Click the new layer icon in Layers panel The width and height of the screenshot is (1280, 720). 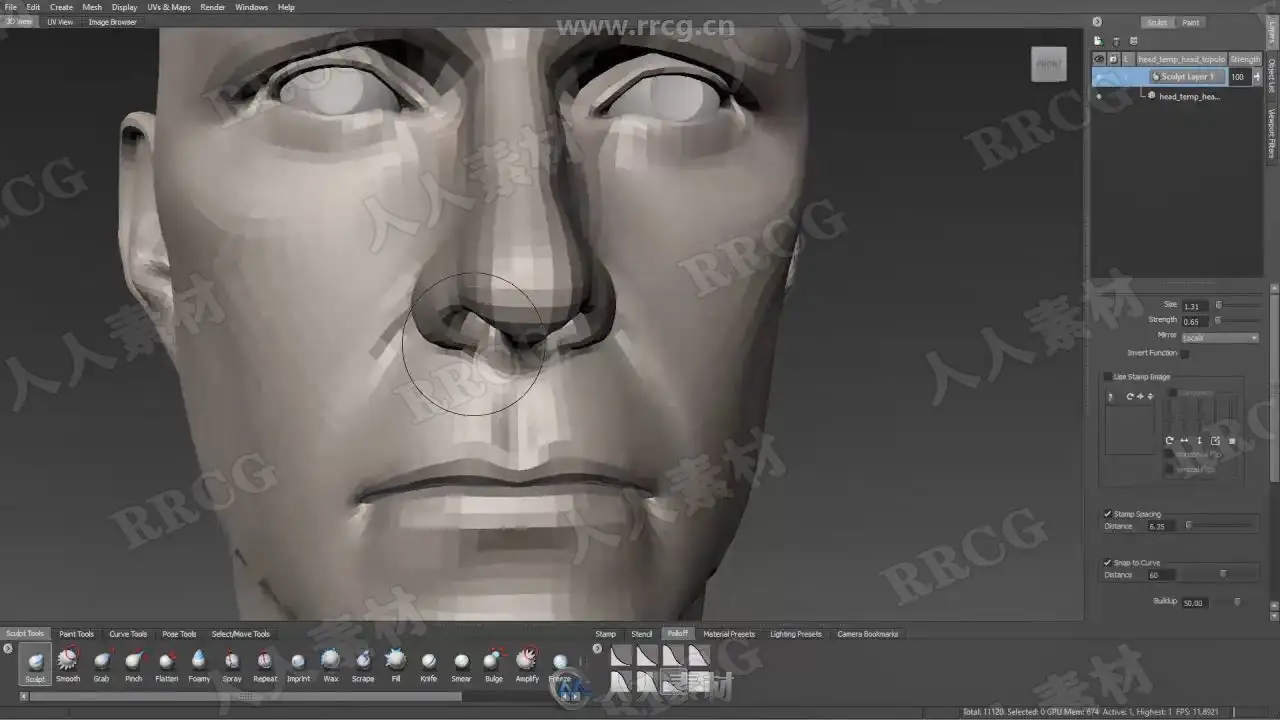(x=1097, y=41)
